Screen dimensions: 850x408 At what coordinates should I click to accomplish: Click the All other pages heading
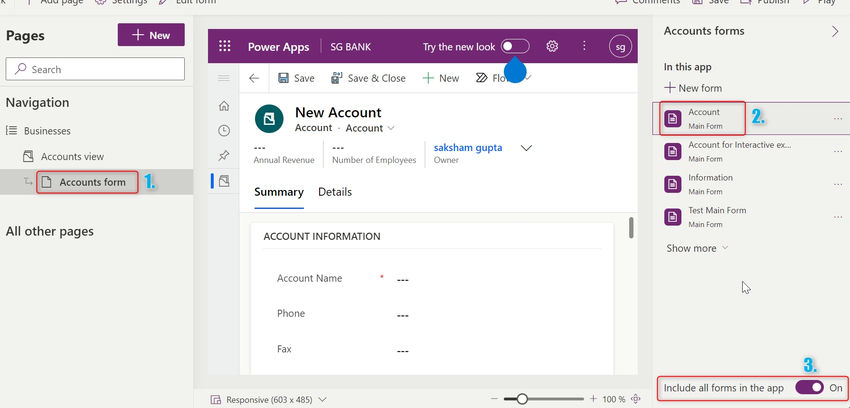[x=50, y=231]
